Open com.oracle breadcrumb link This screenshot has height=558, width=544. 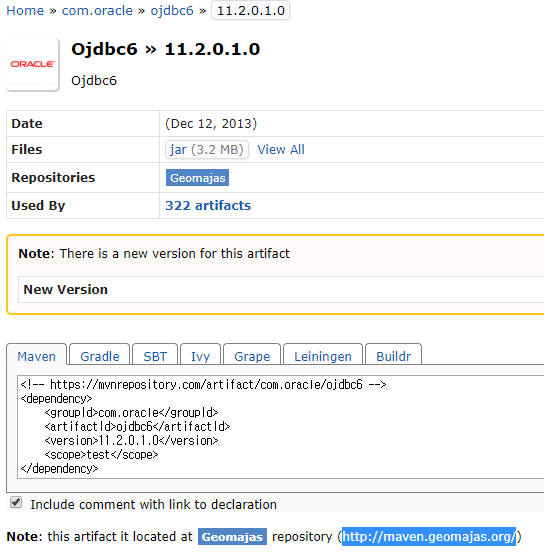(x=97, y=11)
